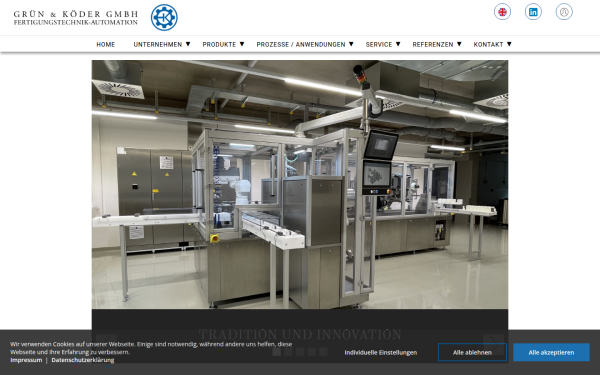Expand the arrow next to PROZESSE / ANWENDUNGEN
Viewport: 600px width, 375px height.
point(351,44)
